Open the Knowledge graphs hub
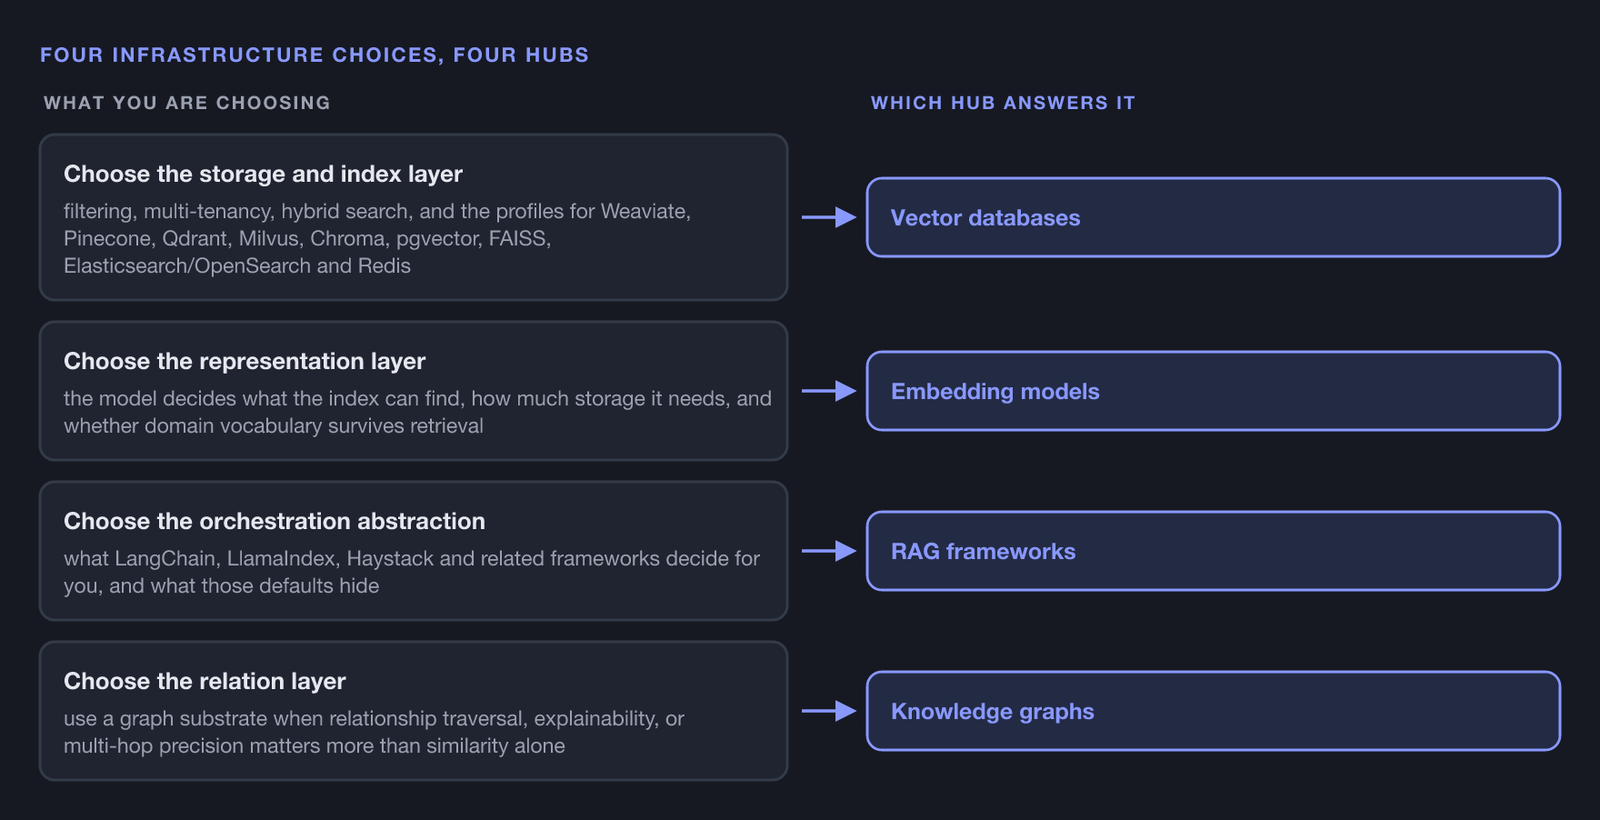 click(1213, 711)
